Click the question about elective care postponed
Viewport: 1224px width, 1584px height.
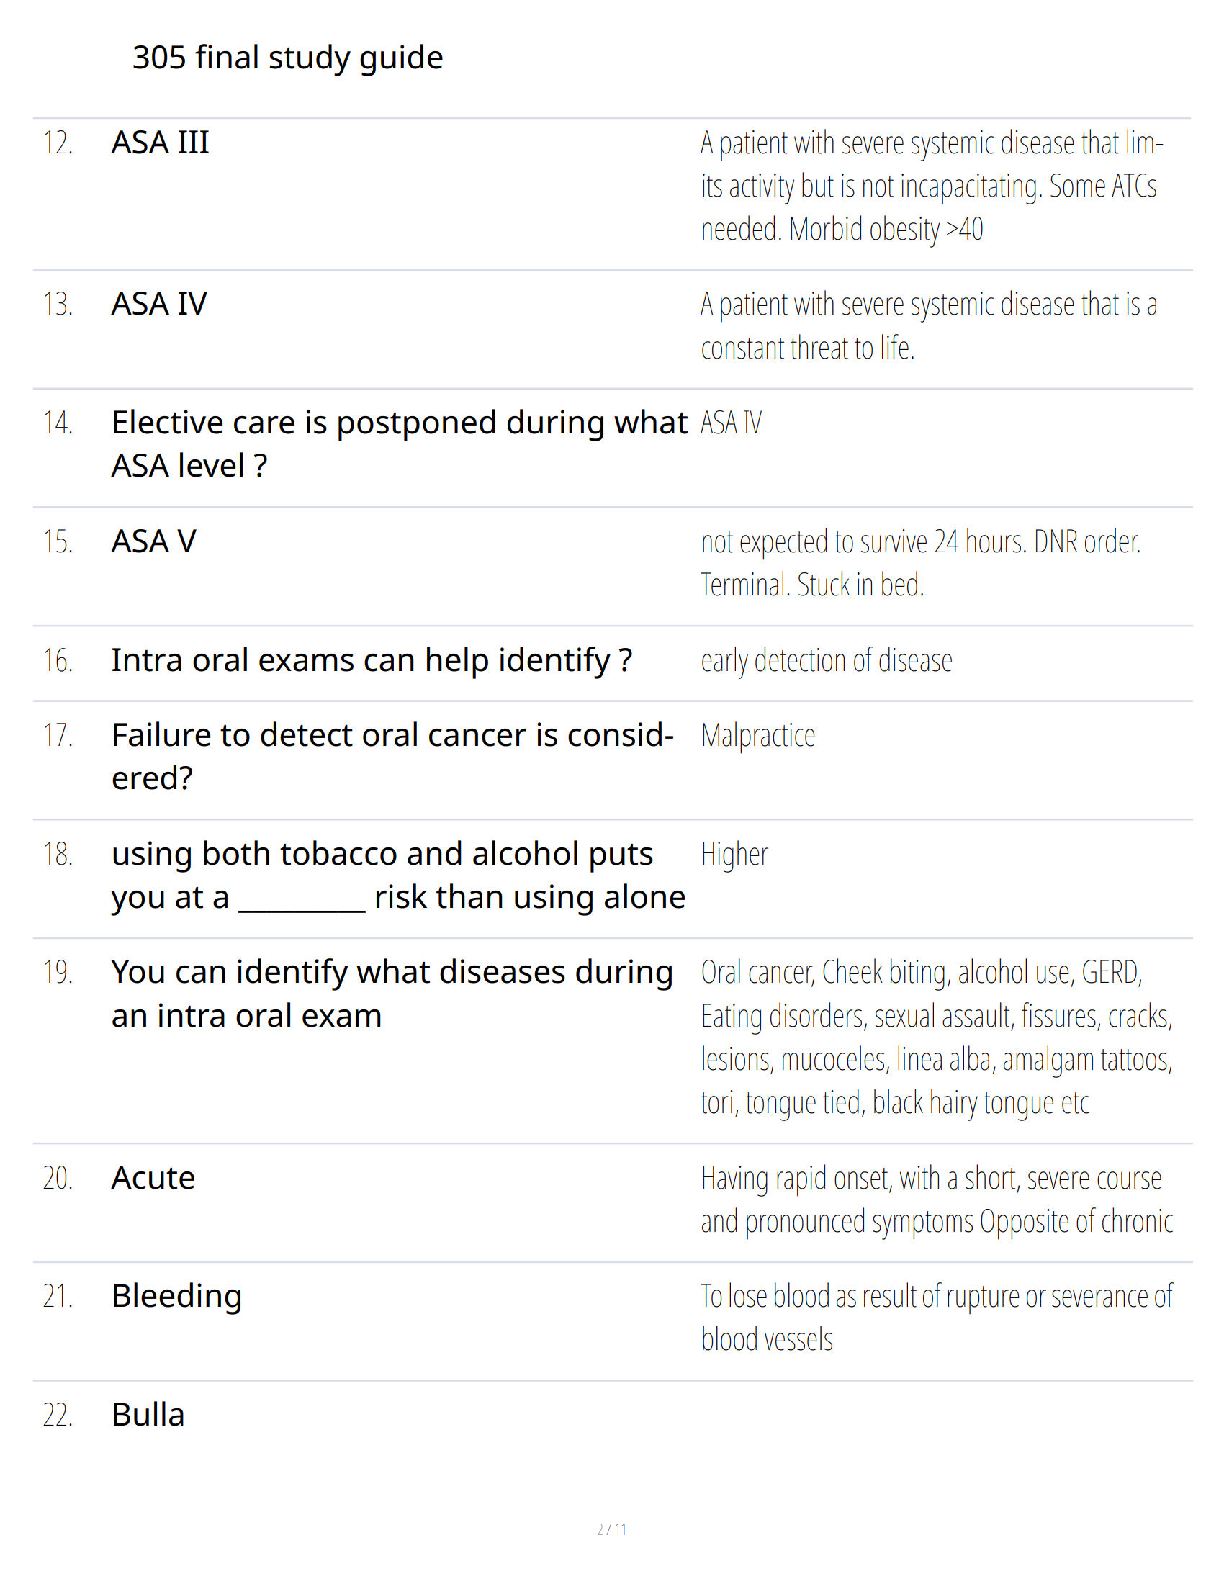coord(400,444)
